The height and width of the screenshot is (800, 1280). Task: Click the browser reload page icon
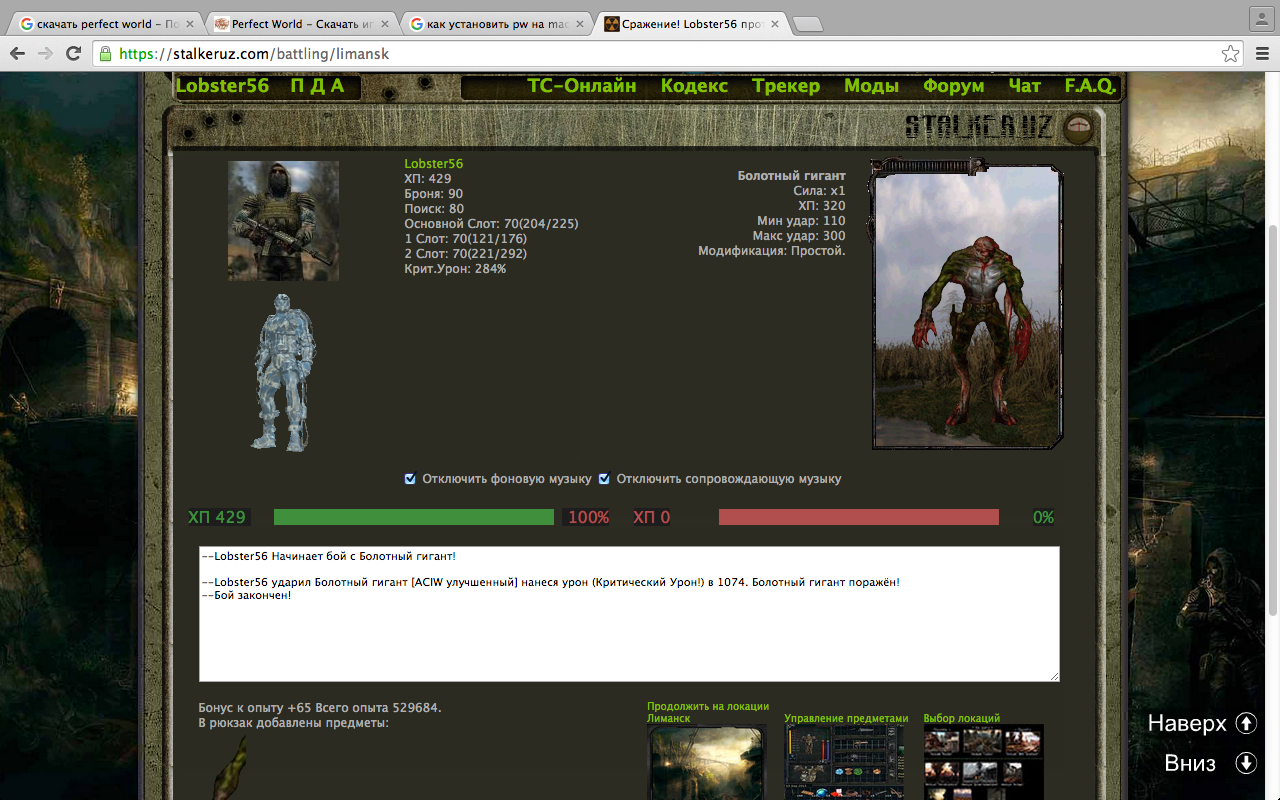(73, 54)
